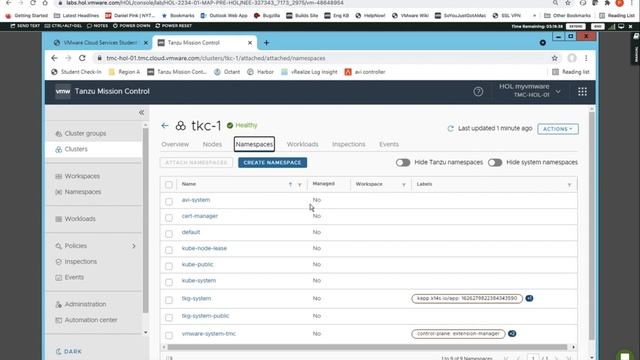Click the refresh icon beside Last updated
This screenshot has width=640, height=360.
(x=450, y=129)
